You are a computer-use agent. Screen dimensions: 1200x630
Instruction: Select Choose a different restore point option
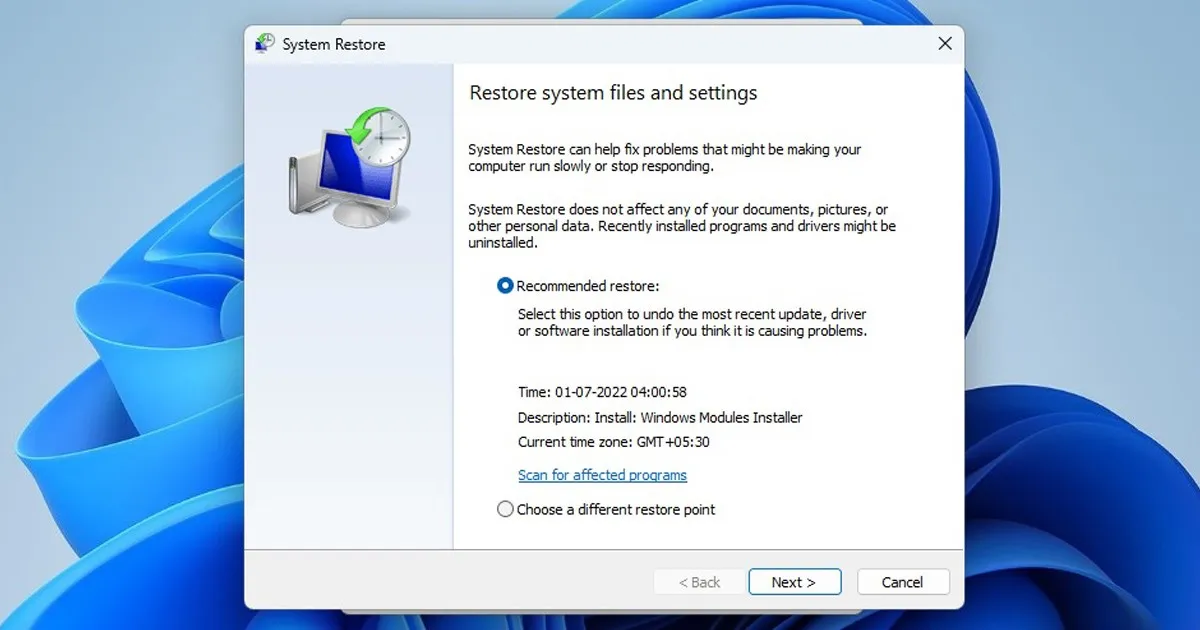[x=606, y=509]
